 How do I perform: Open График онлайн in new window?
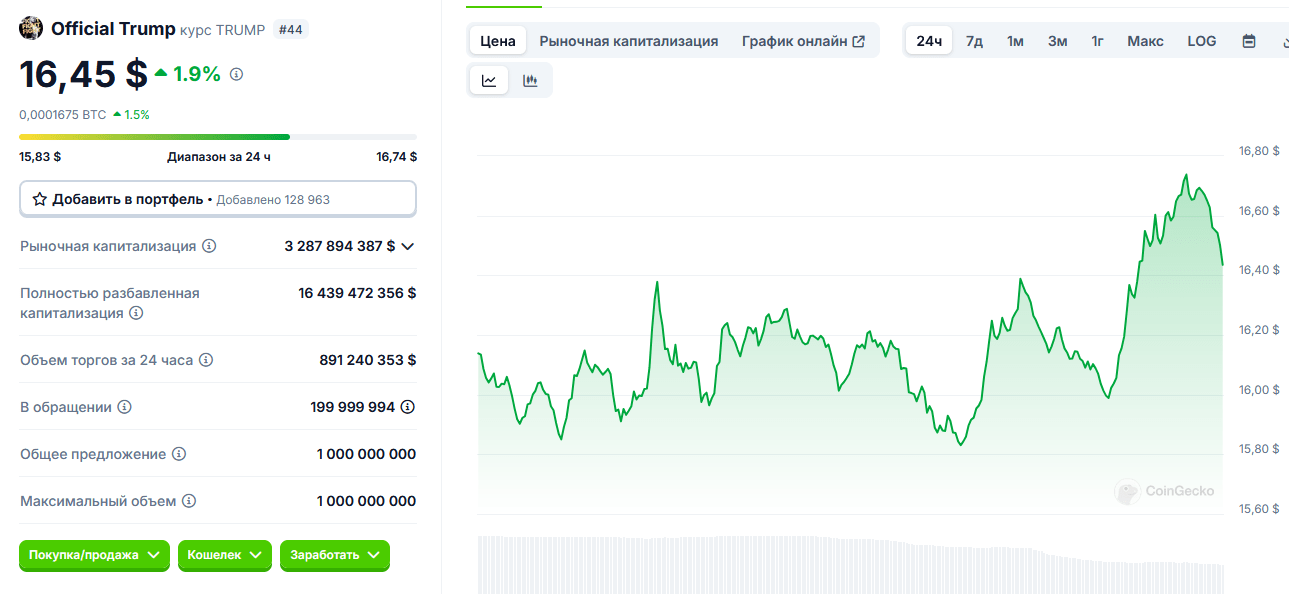tap(803, 41)
